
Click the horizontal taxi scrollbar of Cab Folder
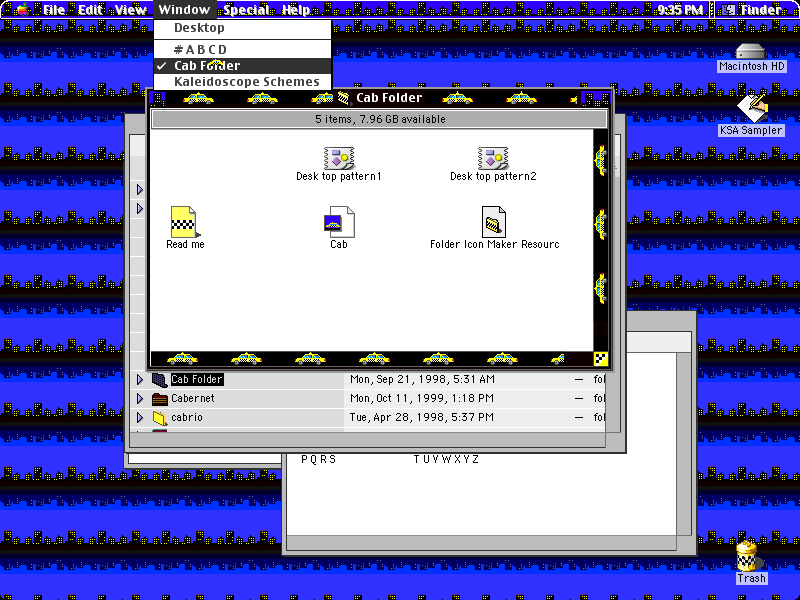[x=372, y=359]
